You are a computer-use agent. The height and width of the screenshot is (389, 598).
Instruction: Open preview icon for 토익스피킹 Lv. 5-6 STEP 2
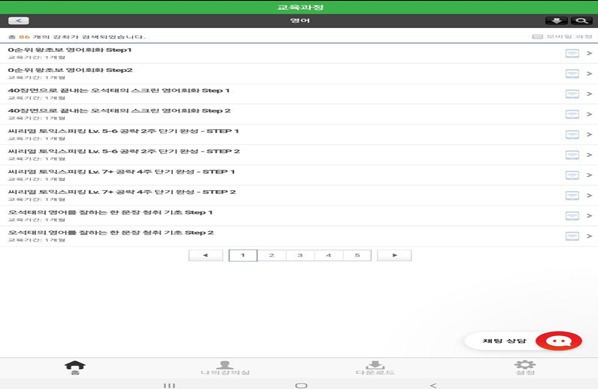[572, 155]
